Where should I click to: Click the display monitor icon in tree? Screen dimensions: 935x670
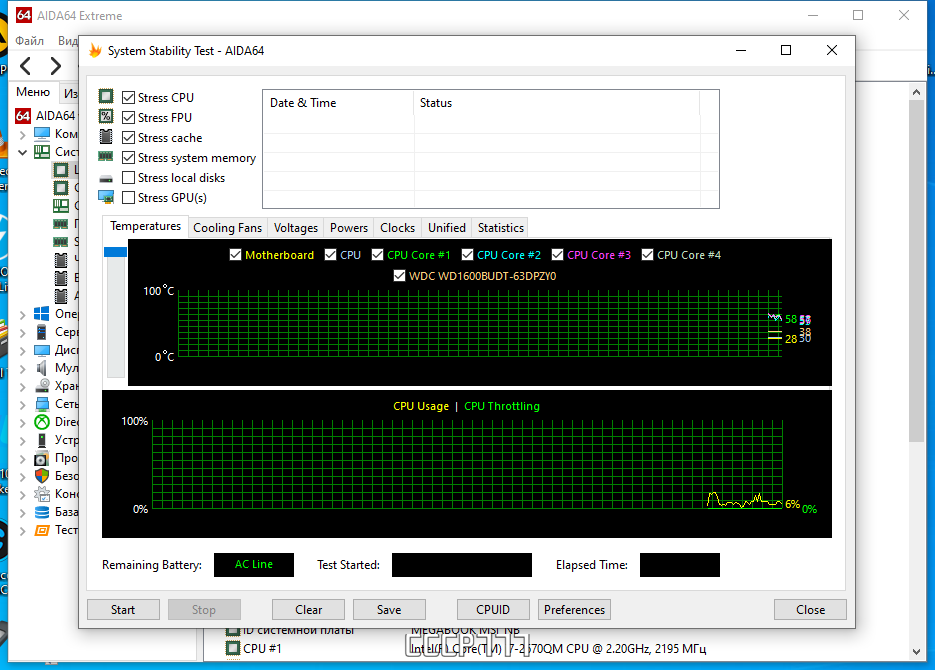point(42,350)
